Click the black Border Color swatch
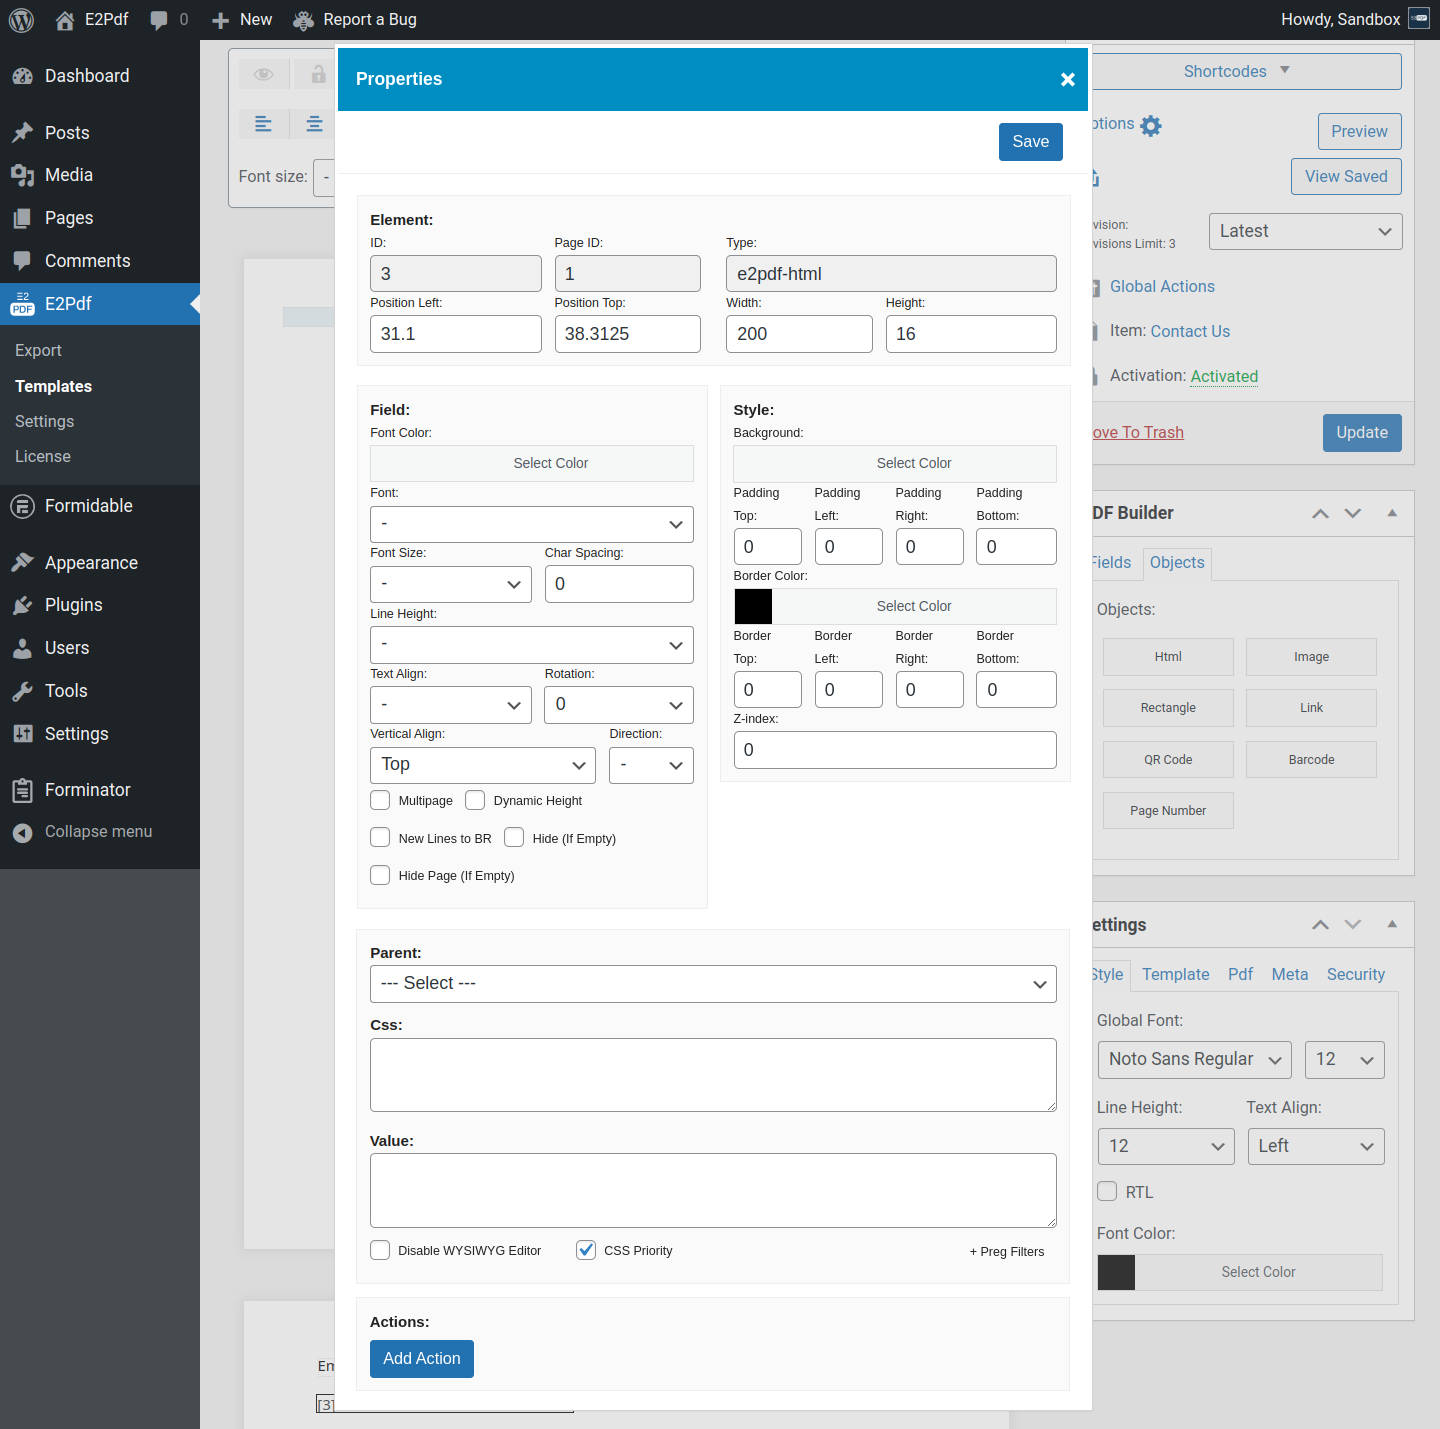The image size is (1440, 1429). tap(753, 606)
